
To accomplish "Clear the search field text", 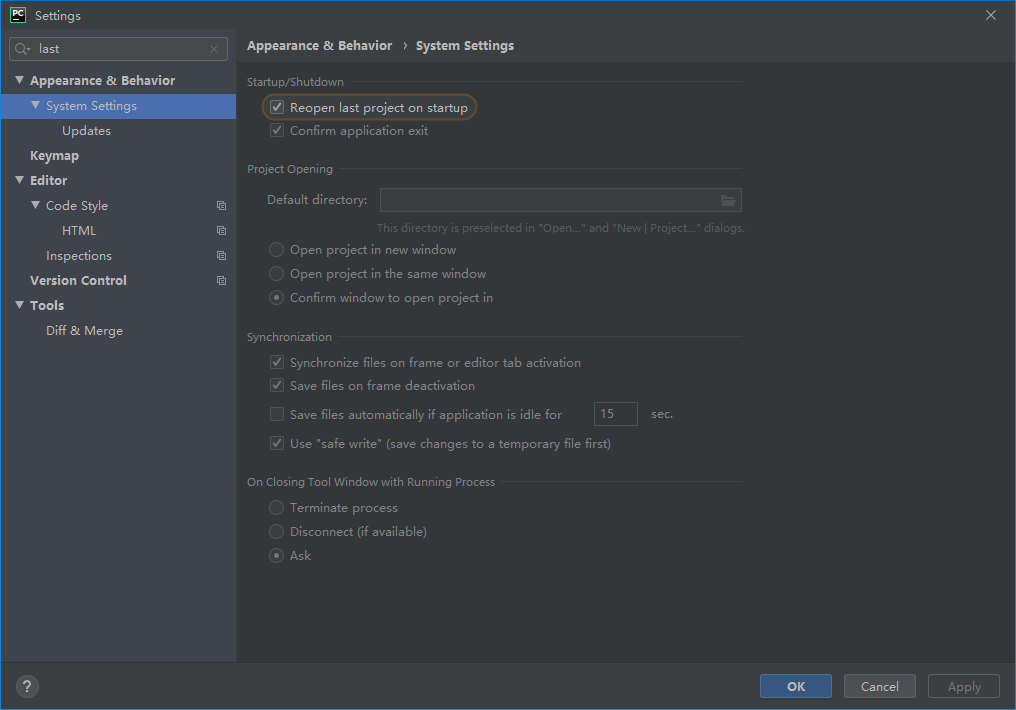I will [x=214, y=49].
